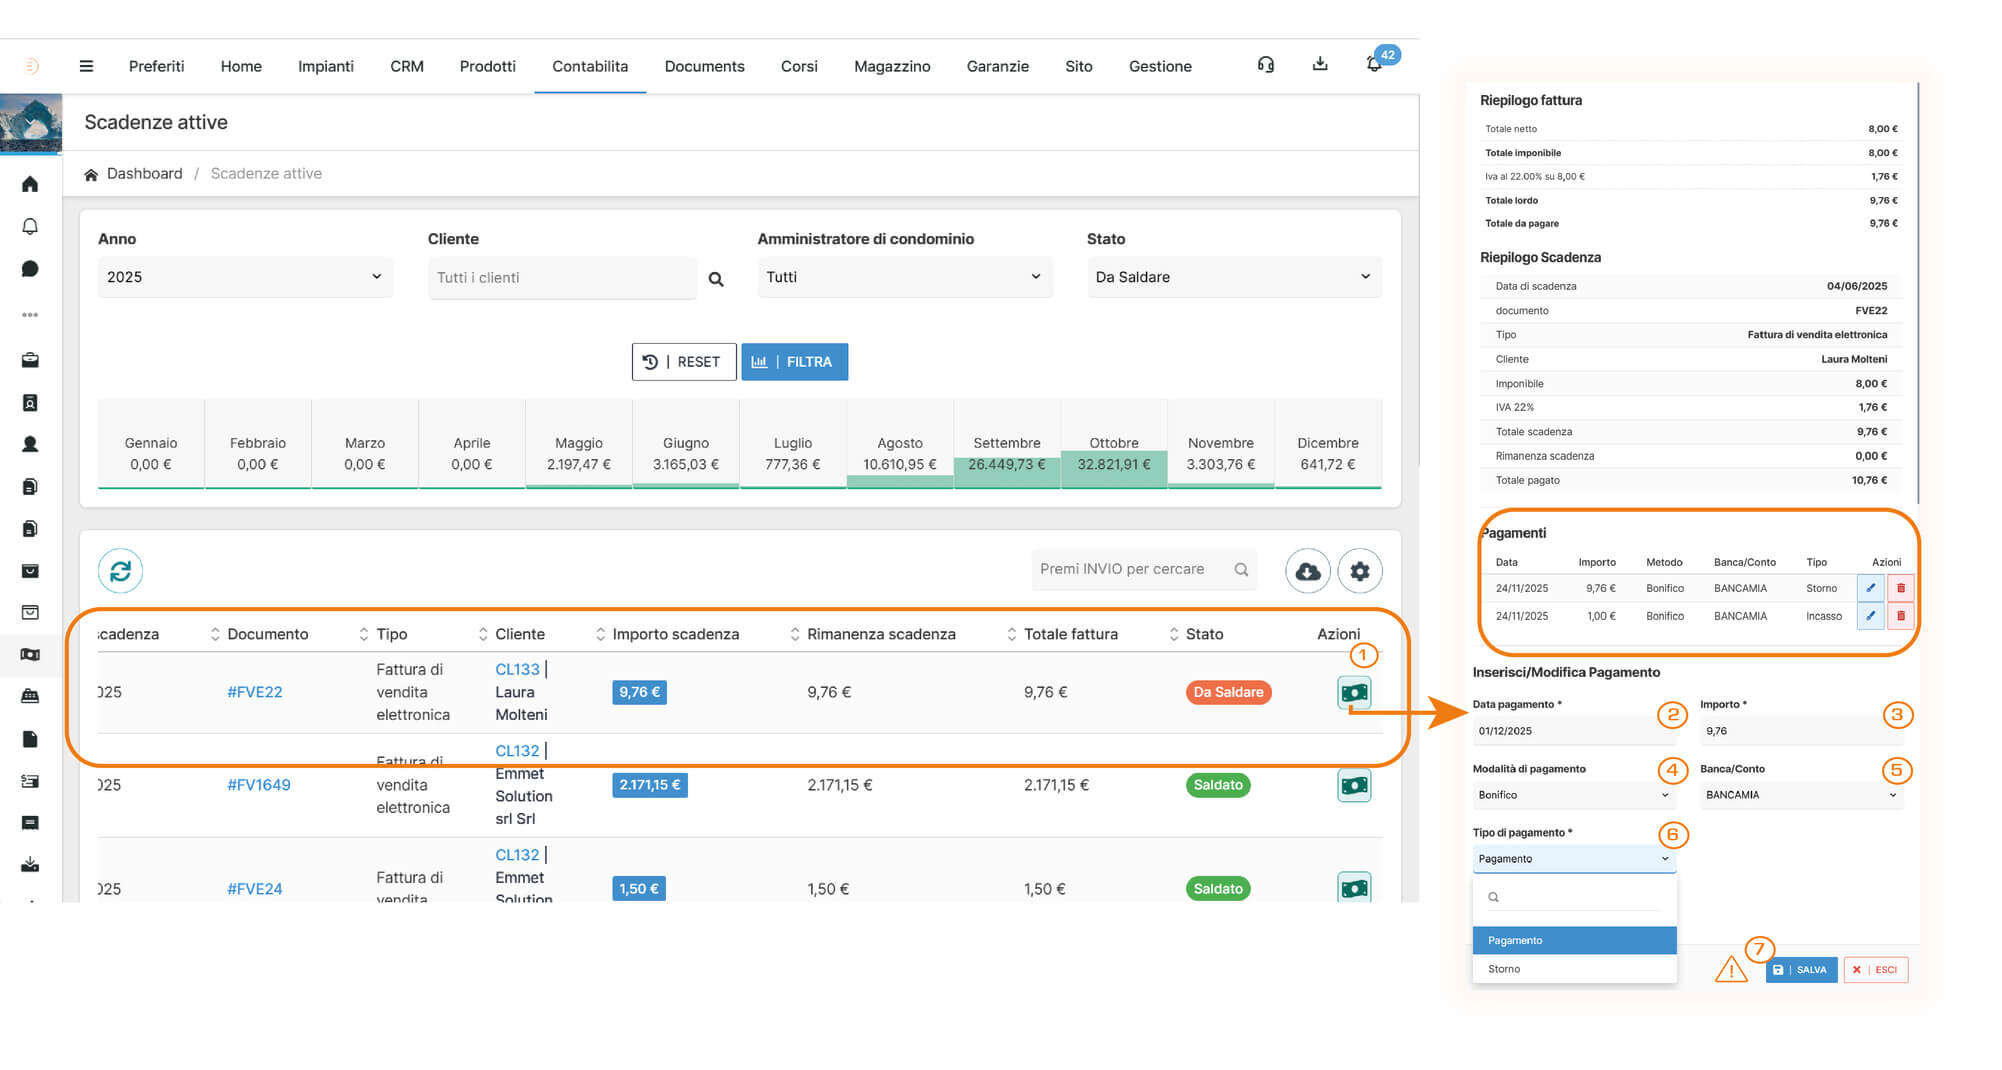The image size is (2002, 1070).
Task: Click the cloud download export icon
Action: click(1307, 571)
